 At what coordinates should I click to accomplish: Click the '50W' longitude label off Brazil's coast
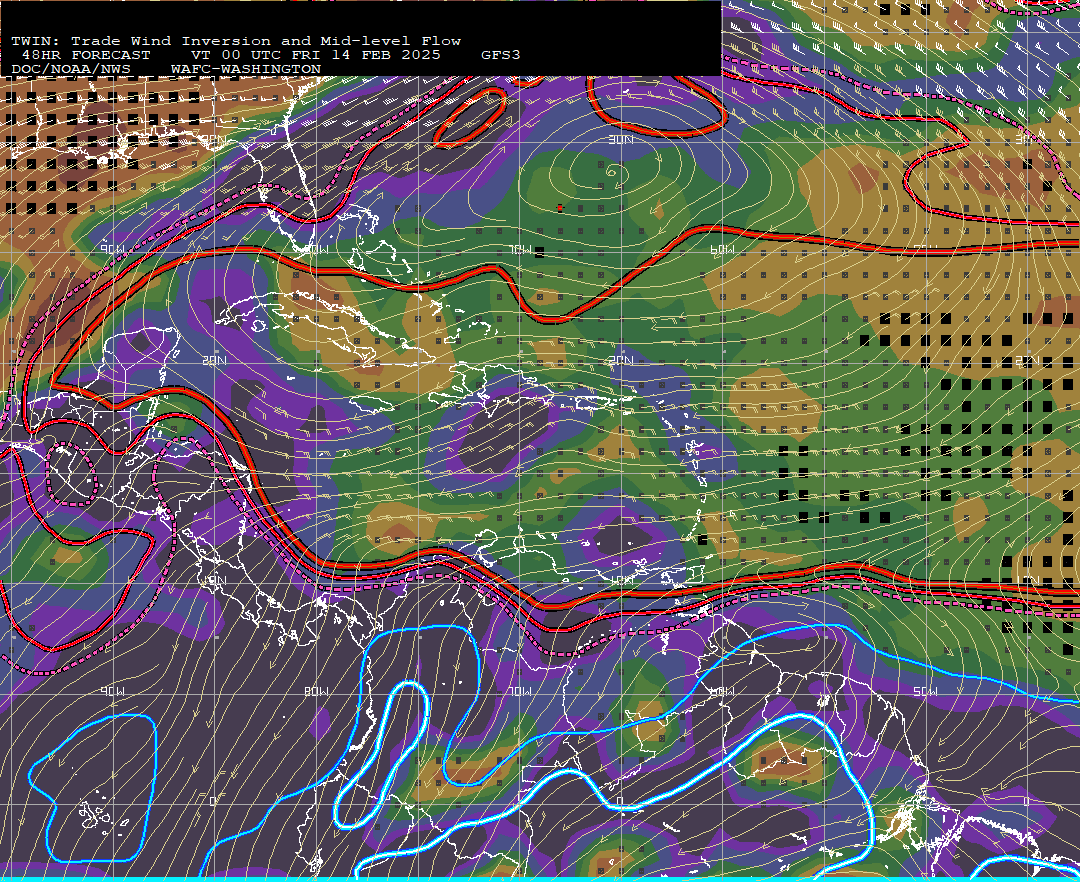coord(925,691)
